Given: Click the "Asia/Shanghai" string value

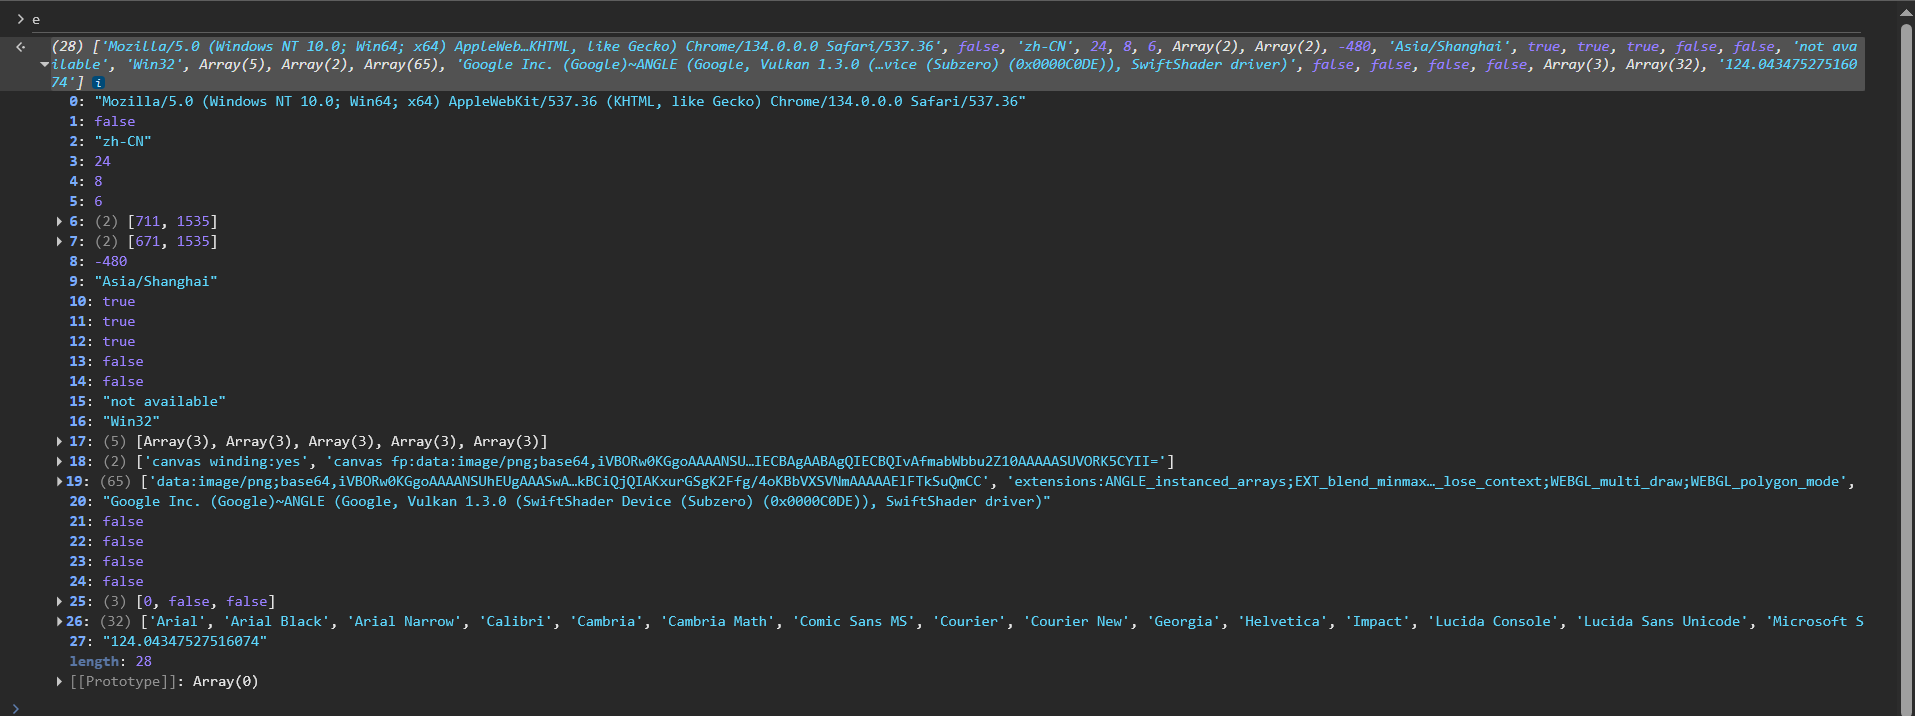Looking at the screenshot, I should (x=156, y=281).
